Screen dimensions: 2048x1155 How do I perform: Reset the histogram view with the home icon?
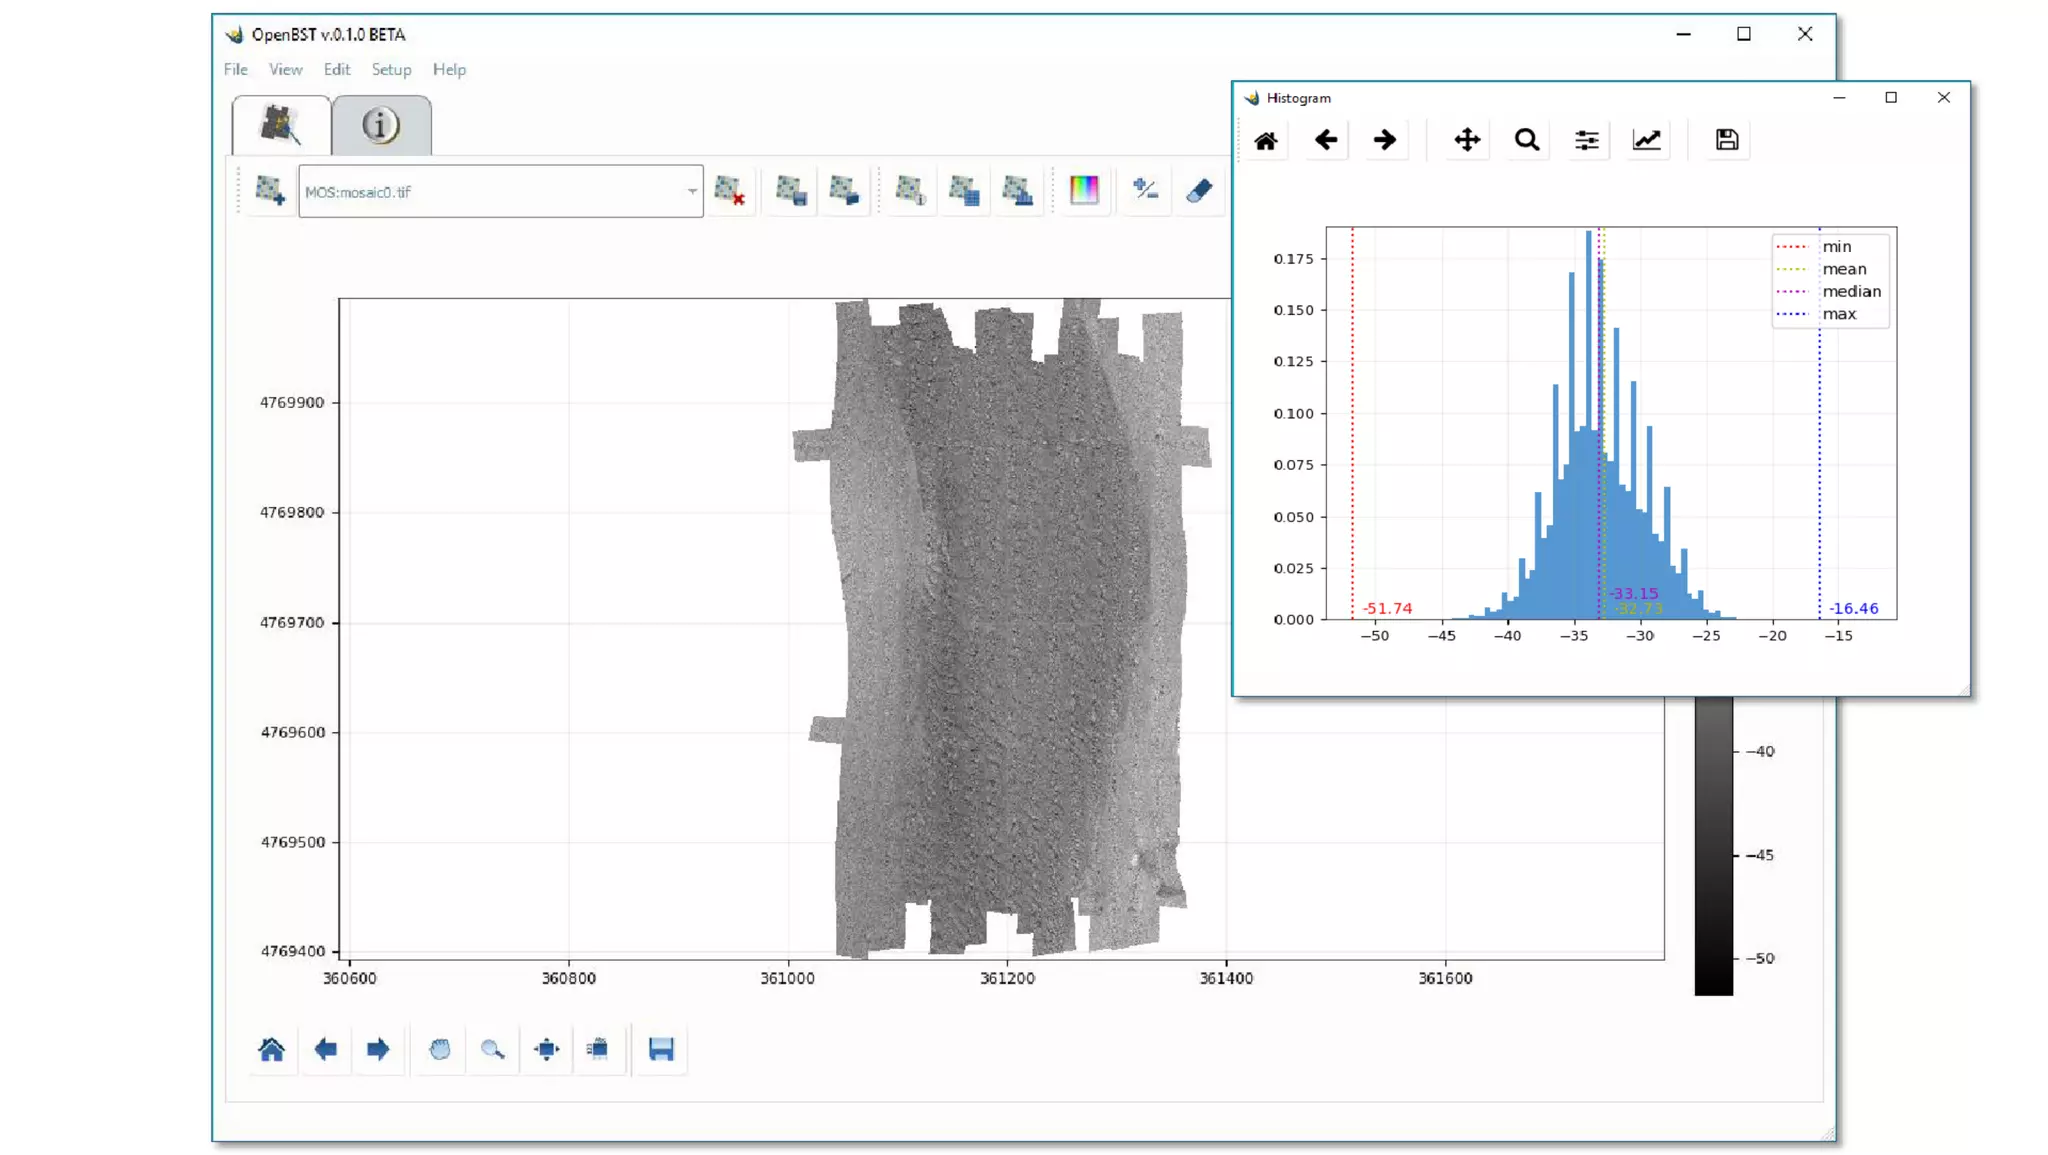(x=1266, y=140)
